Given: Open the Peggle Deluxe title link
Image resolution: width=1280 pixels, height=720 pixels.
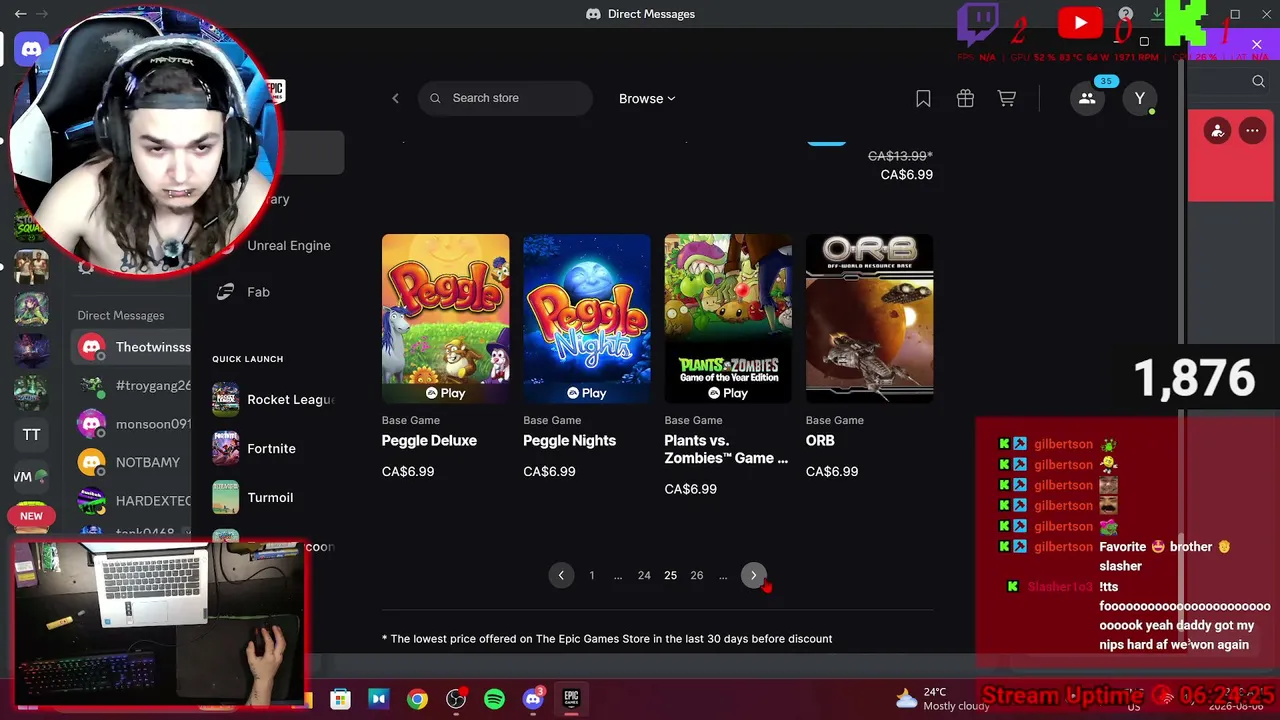Looking at the screenshot, I should pyautogui.click(x=429, y=441).
